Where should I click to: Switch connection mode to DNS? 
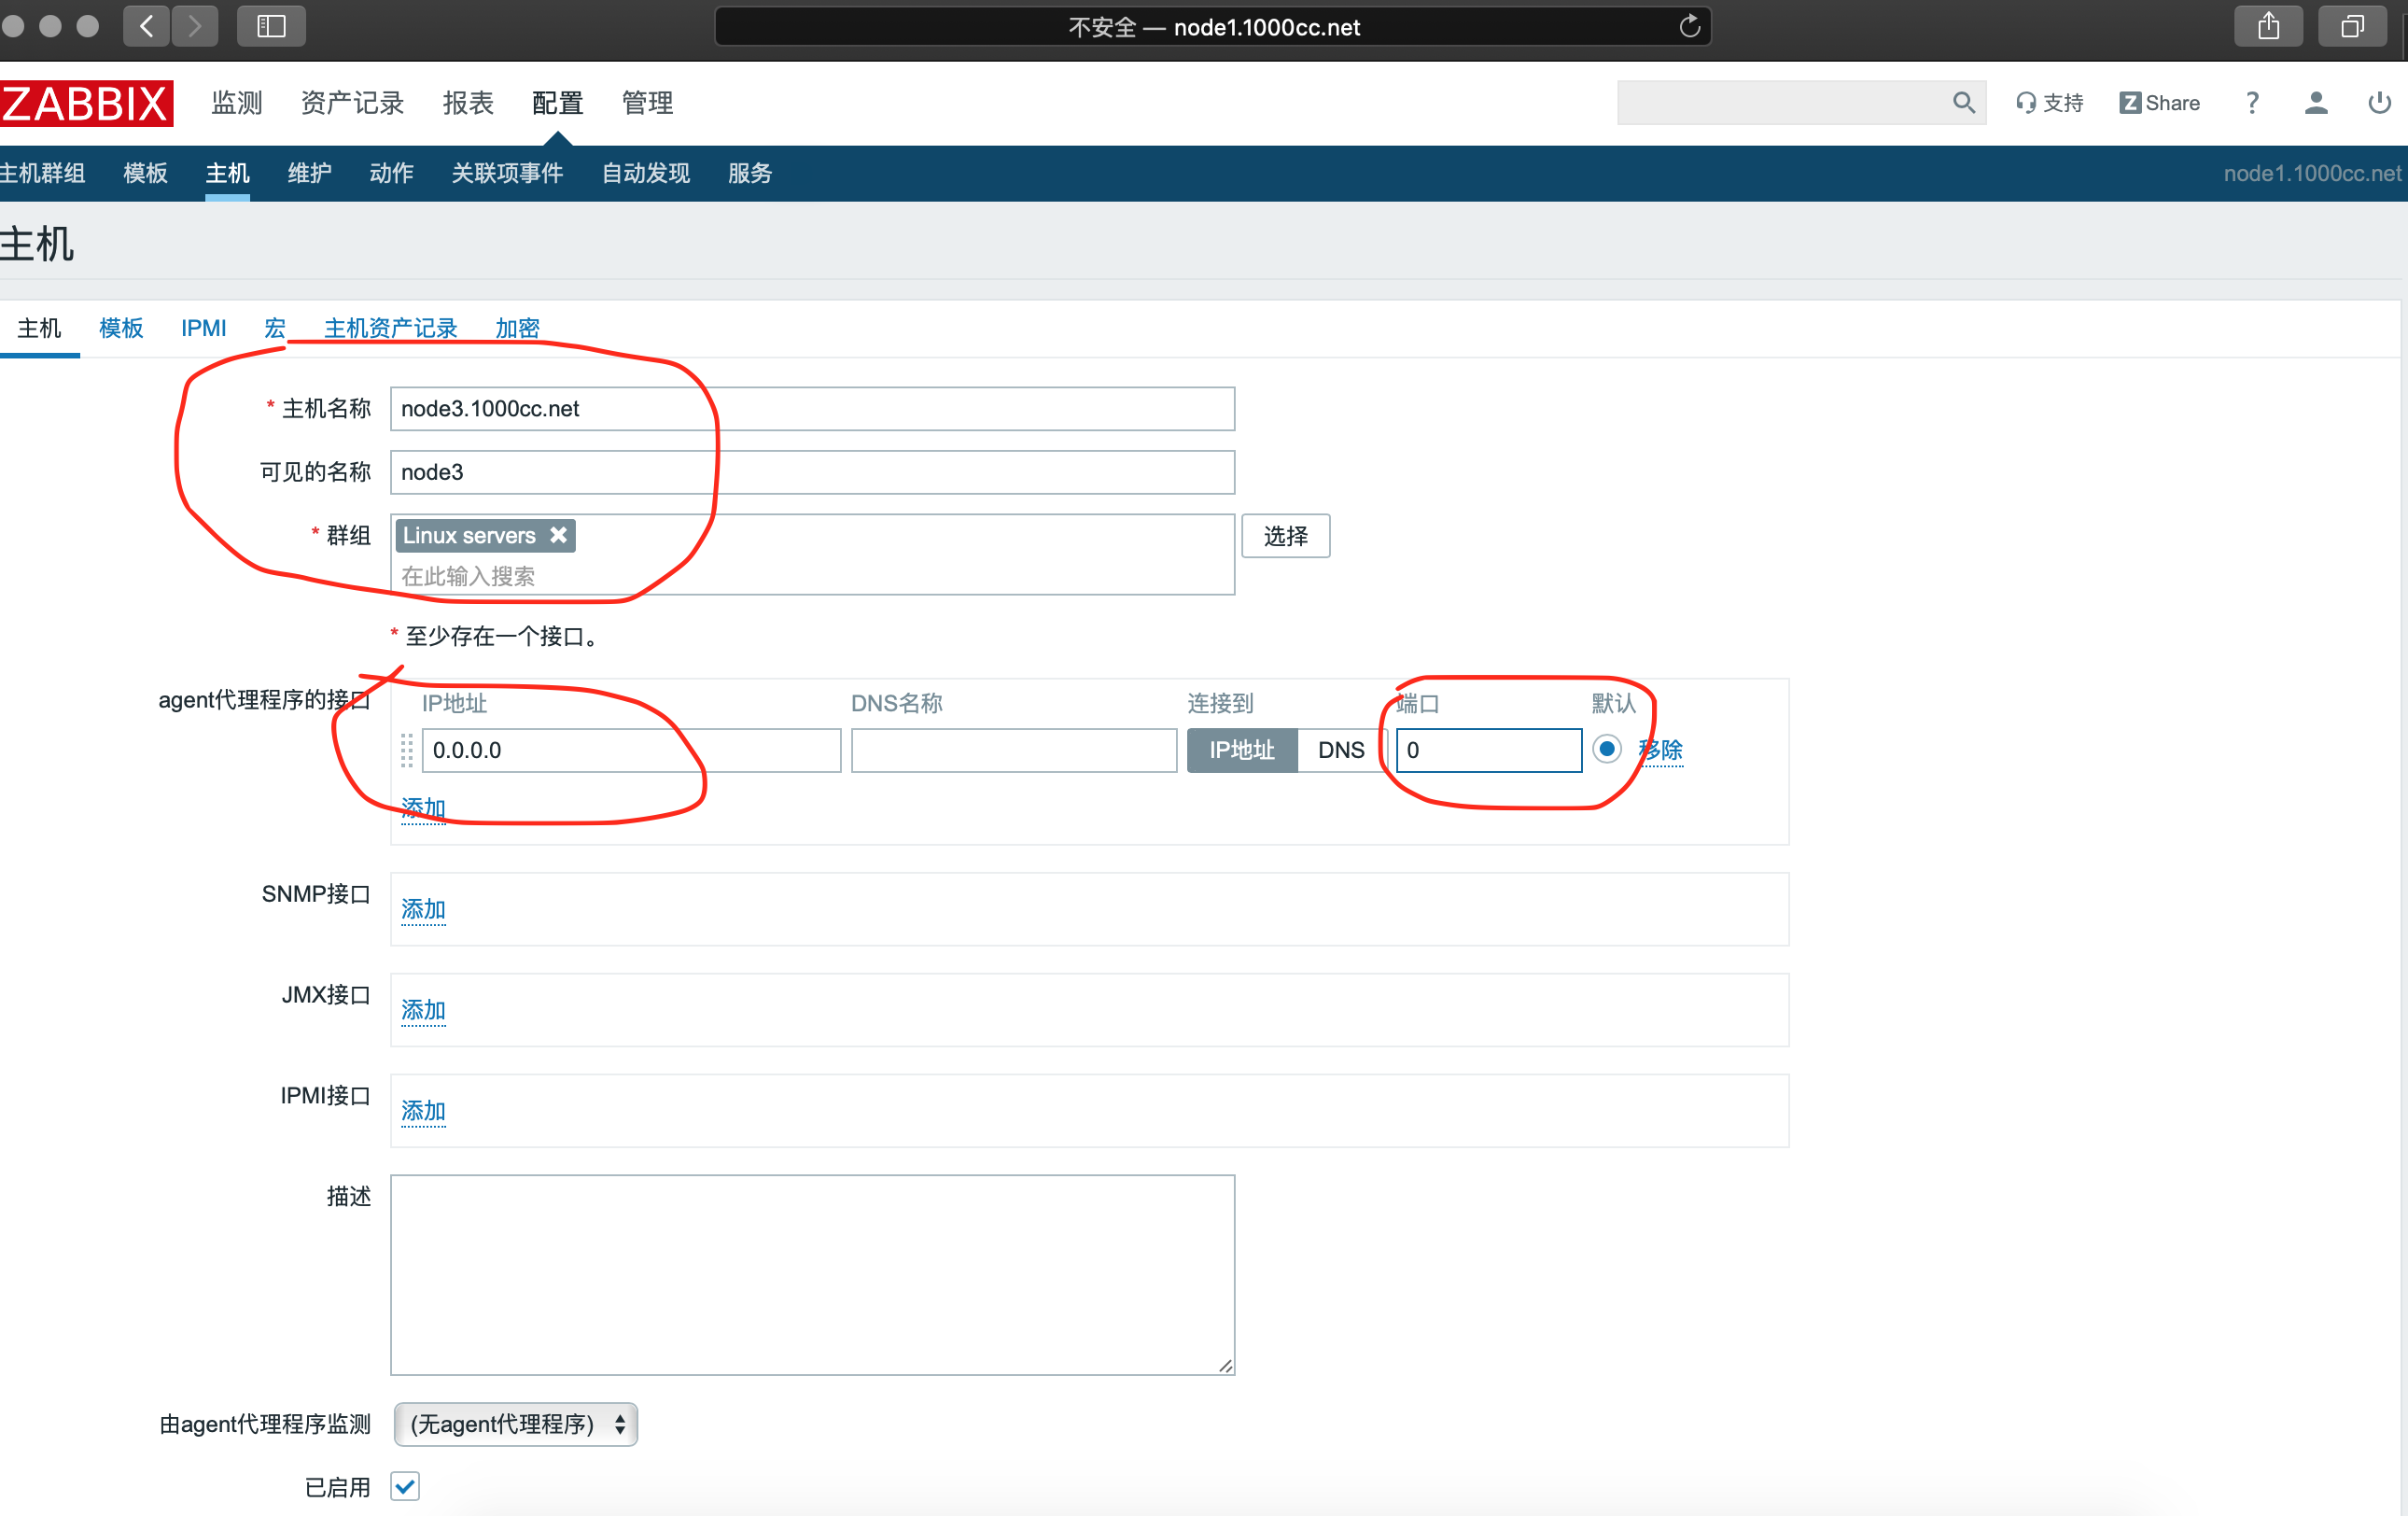click(1340, 750)
